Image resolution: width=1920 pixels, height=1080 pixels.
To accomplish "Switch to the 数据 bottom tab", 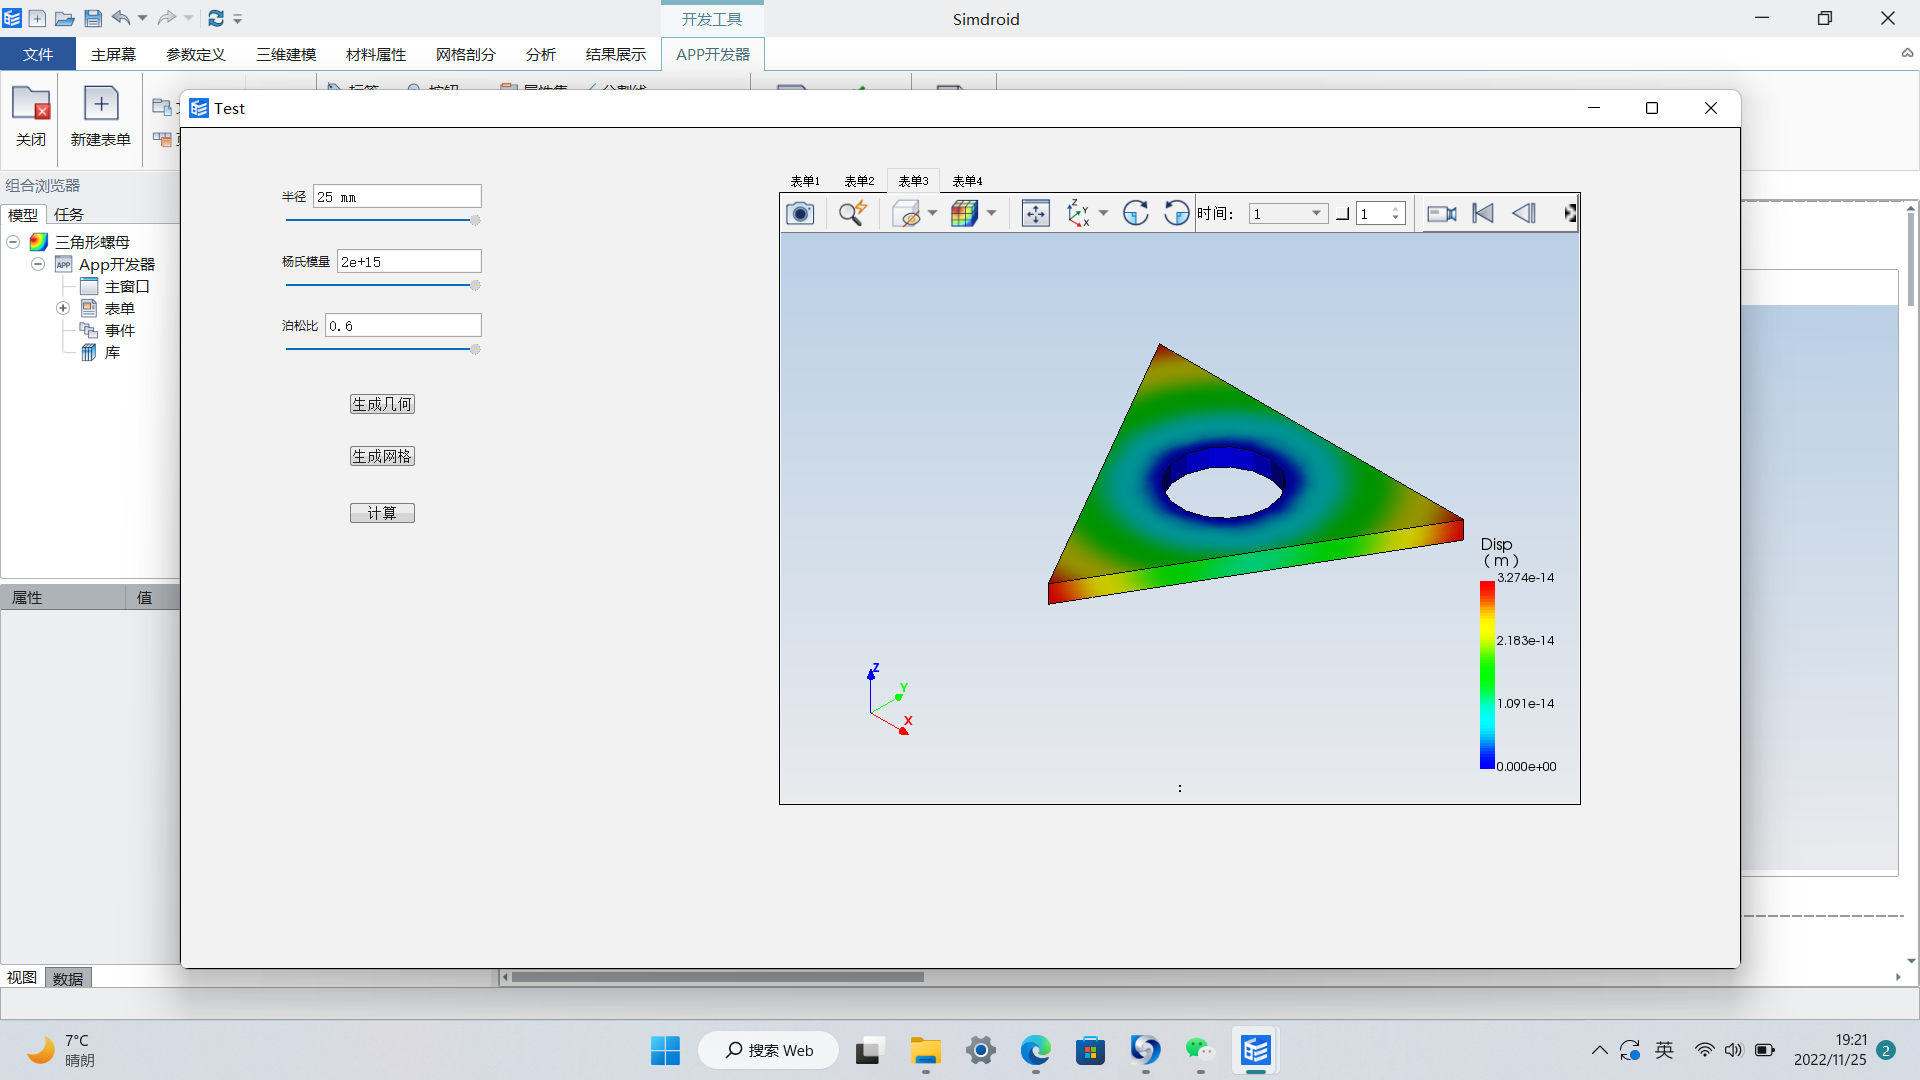I will point(68,978).
